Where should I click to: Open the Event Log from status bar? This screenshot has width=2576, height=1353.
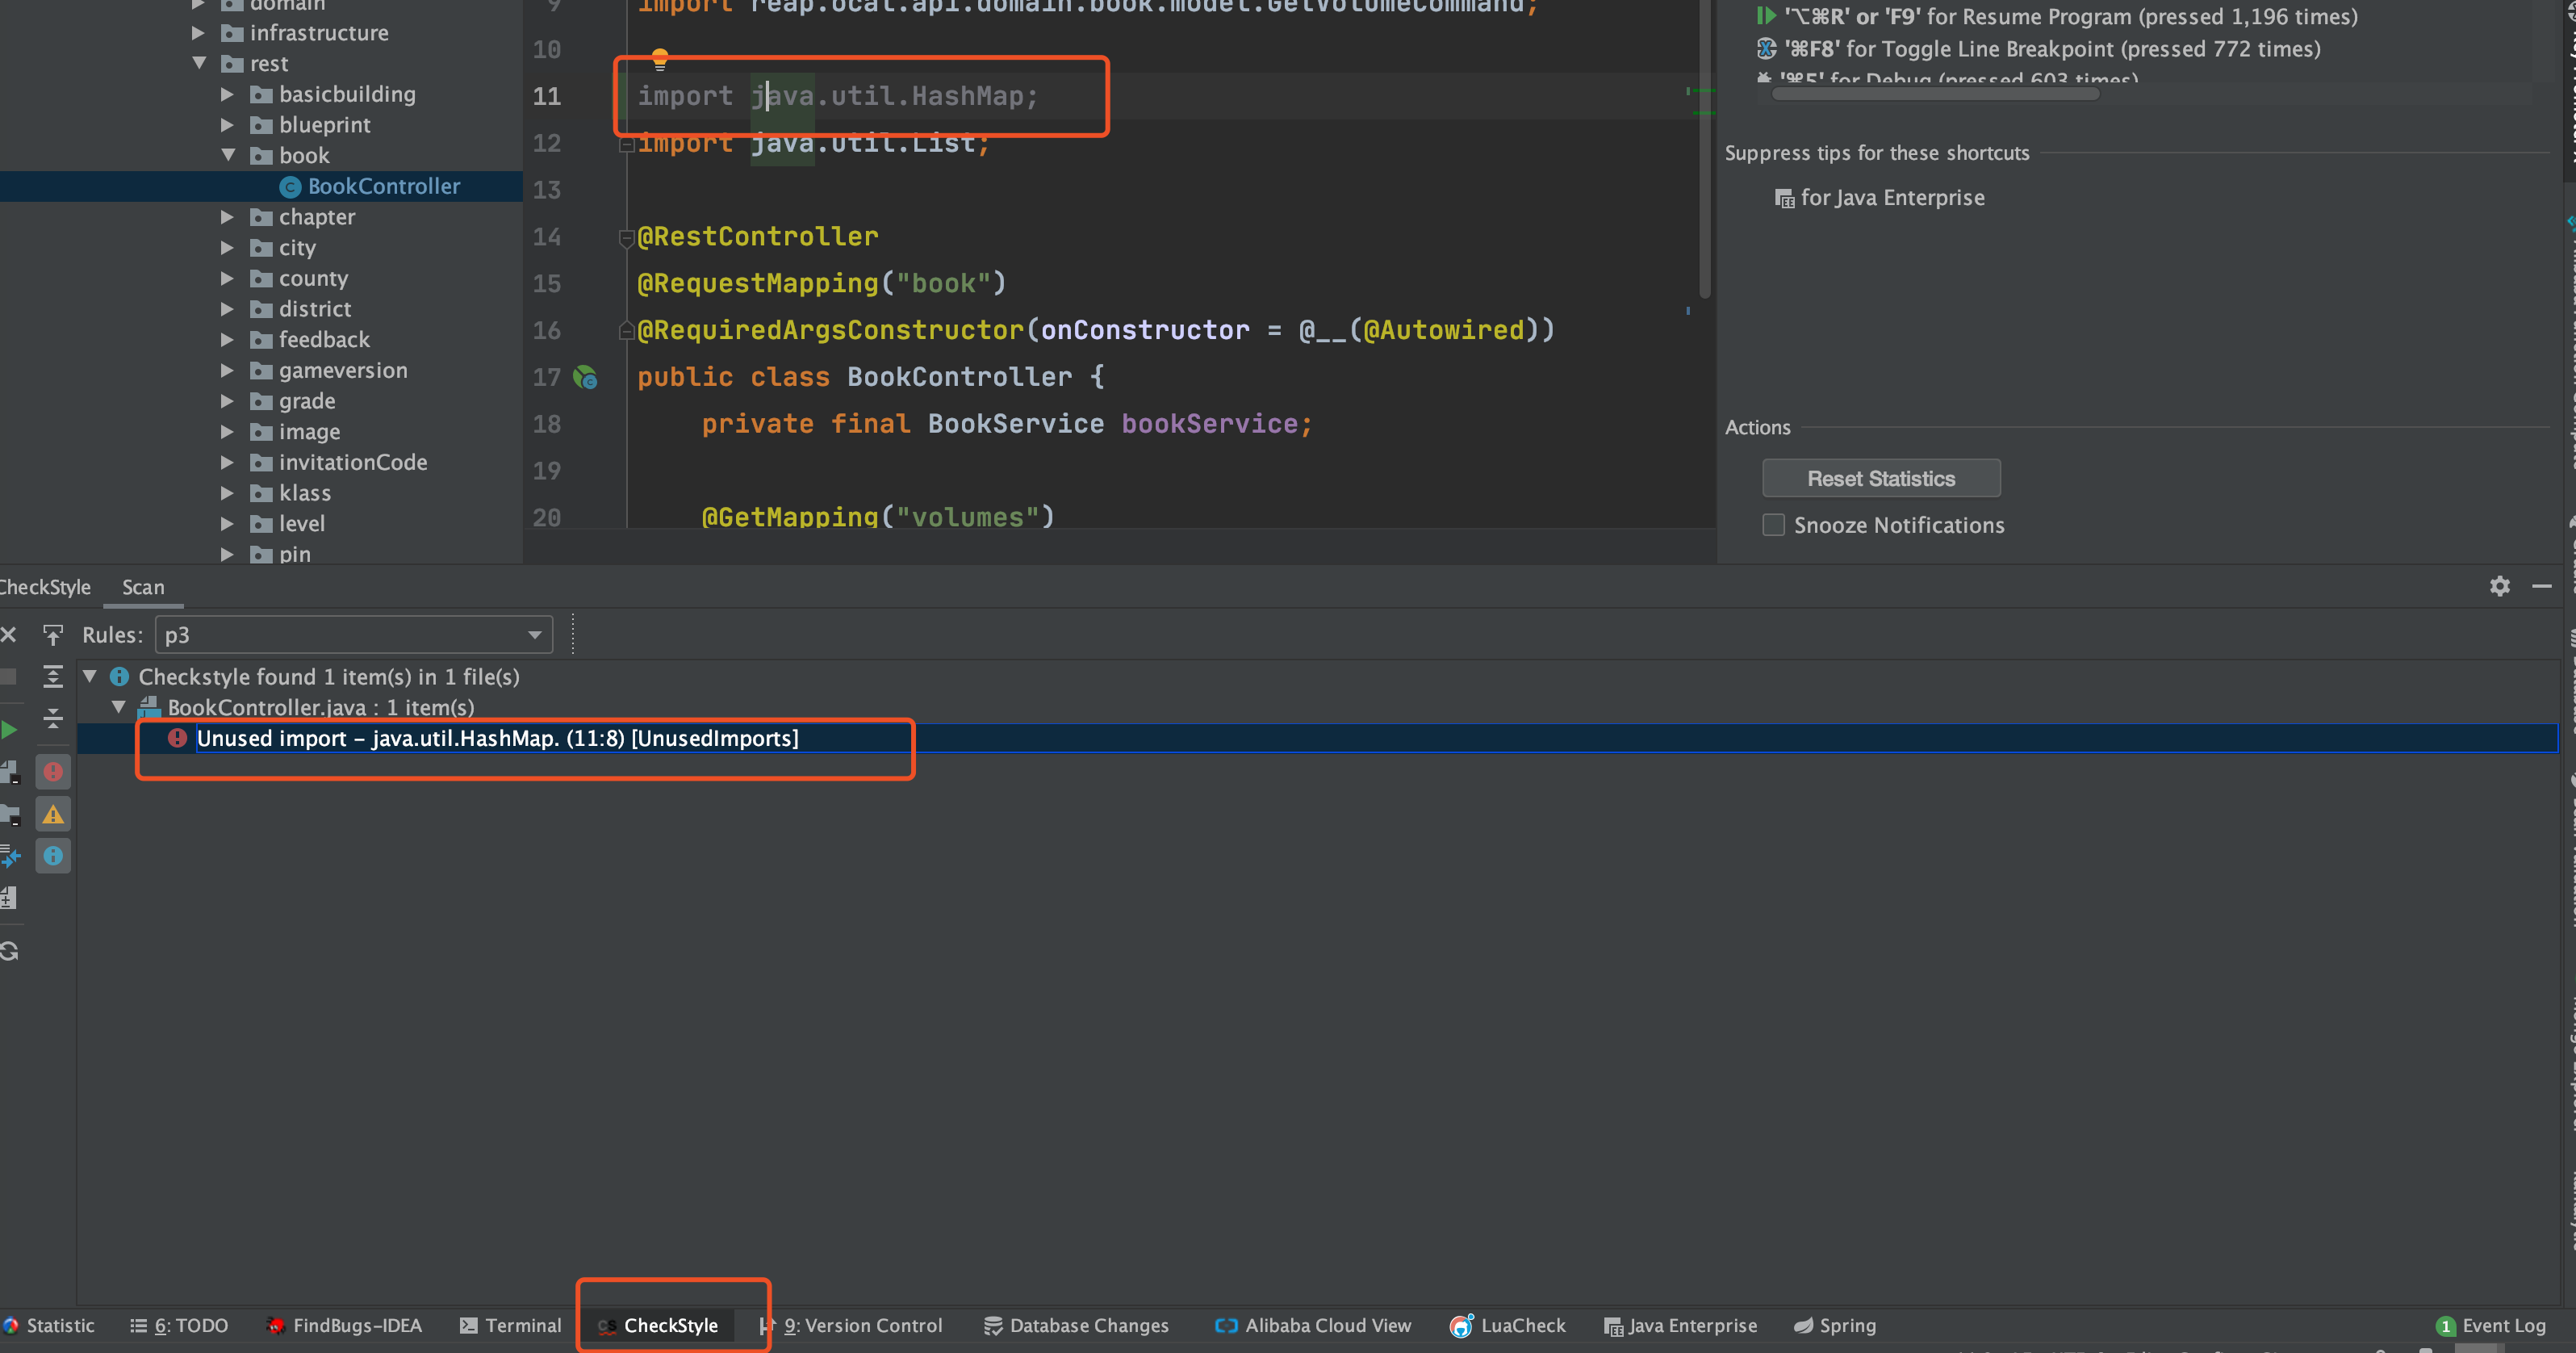(2491, 1325)
